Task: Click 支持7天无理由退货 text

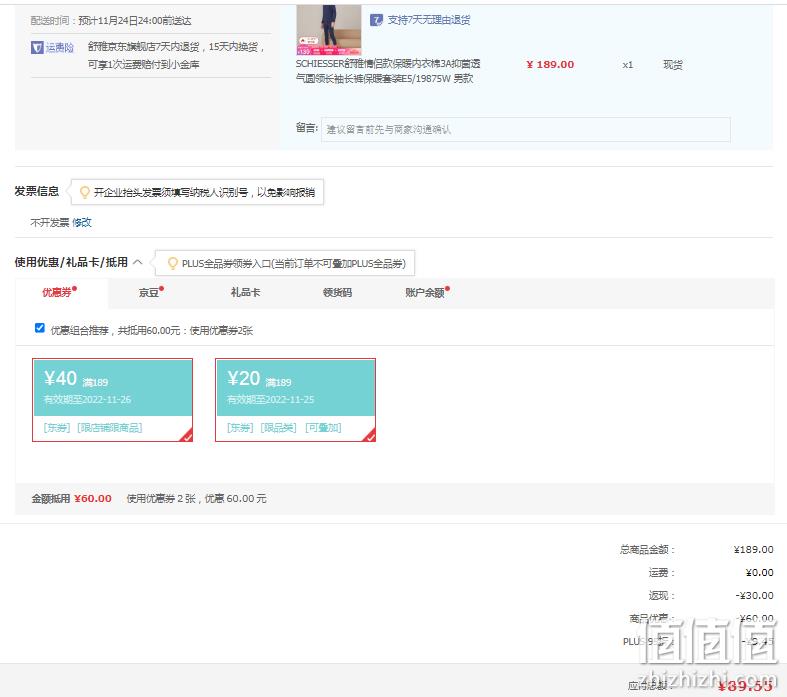Action: tap(429, 20)
